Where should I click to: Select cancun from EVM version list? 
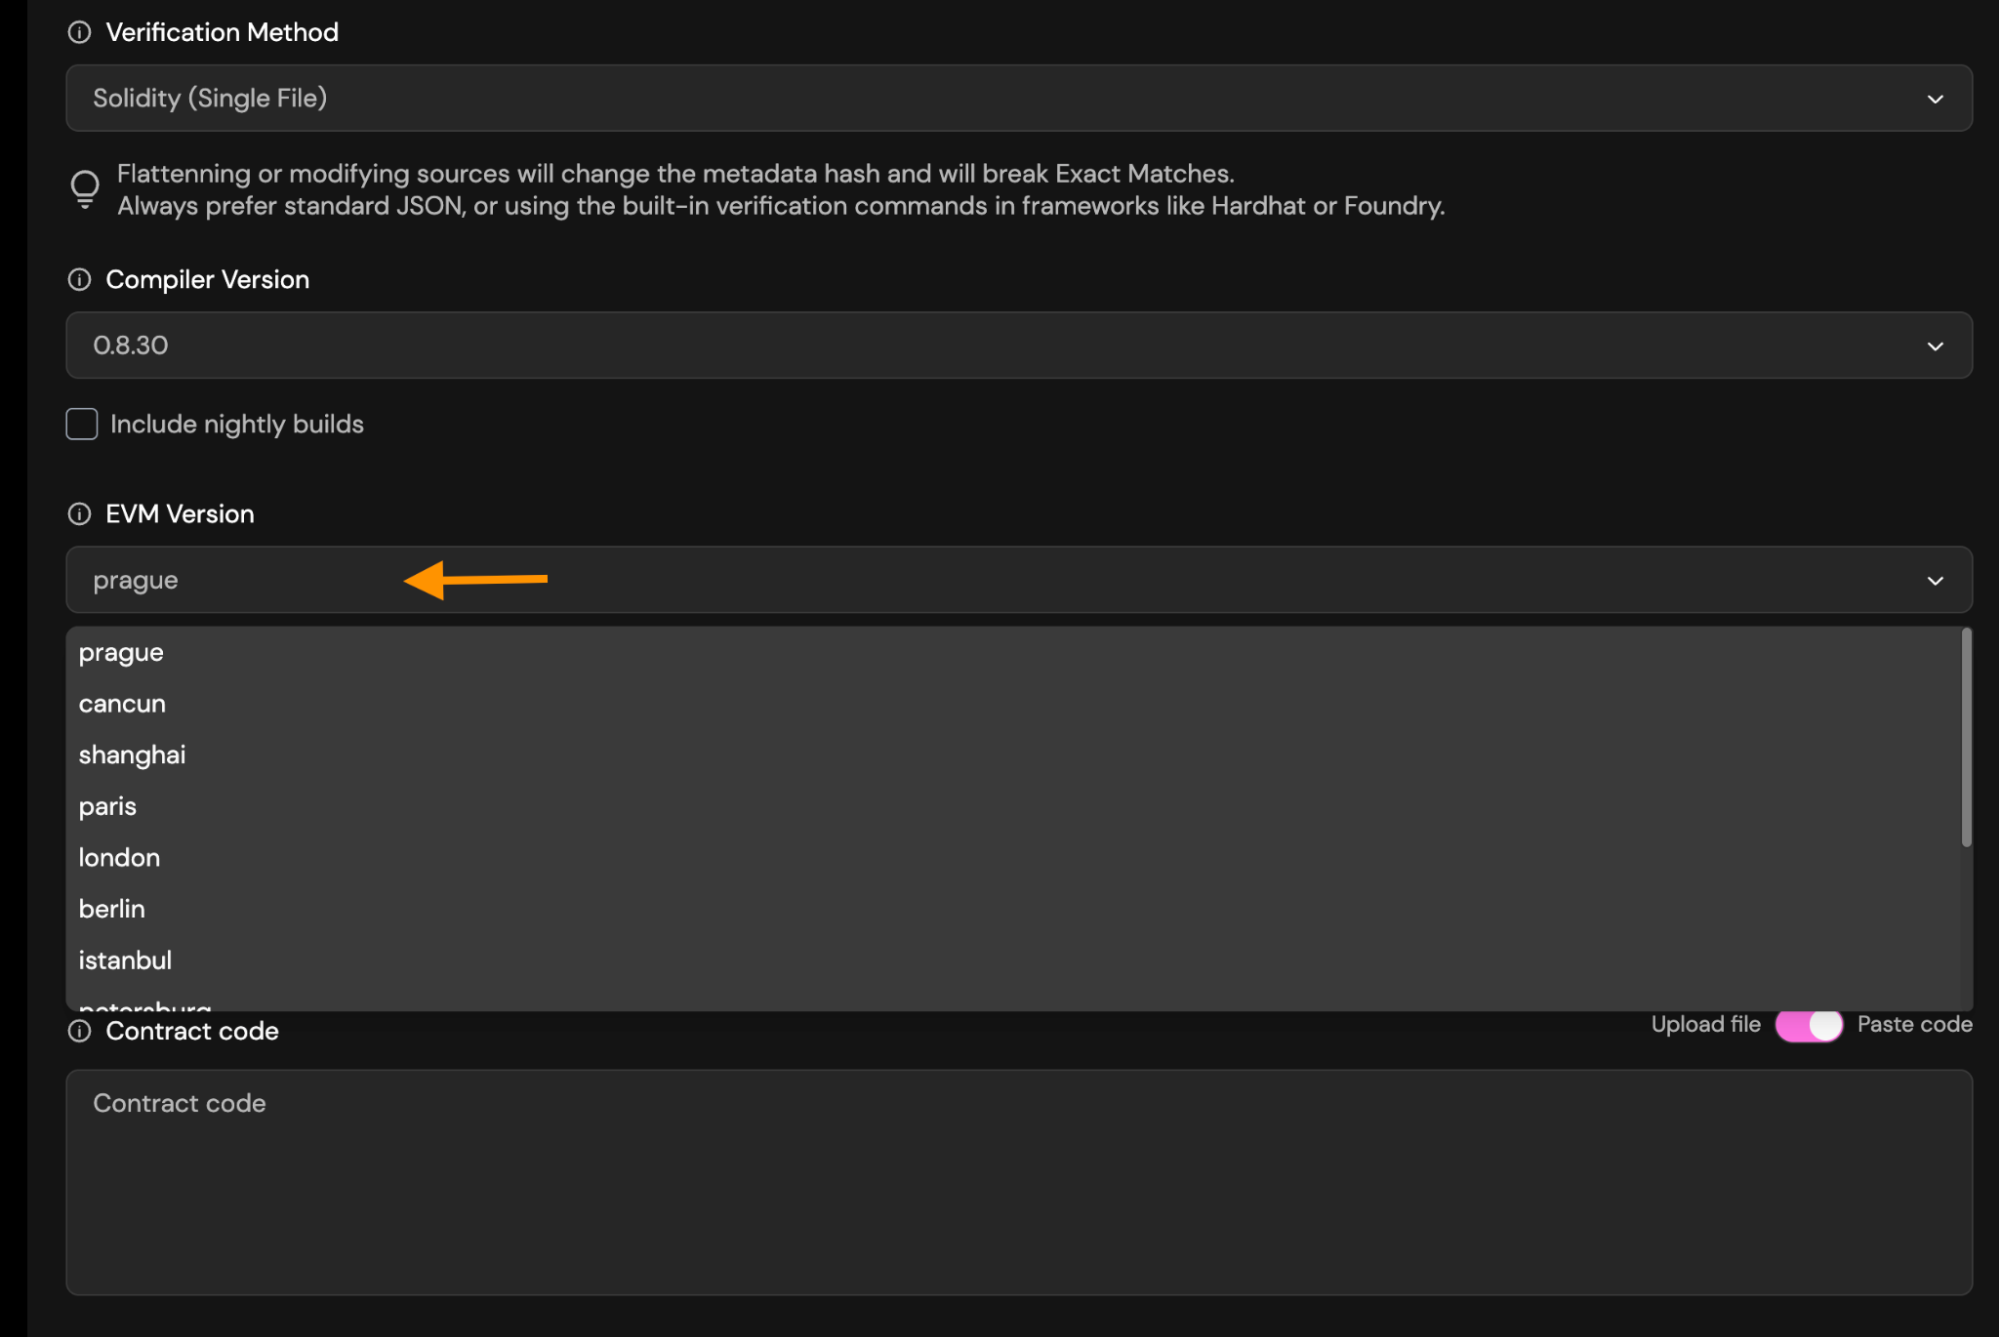[x=122, y=704]
